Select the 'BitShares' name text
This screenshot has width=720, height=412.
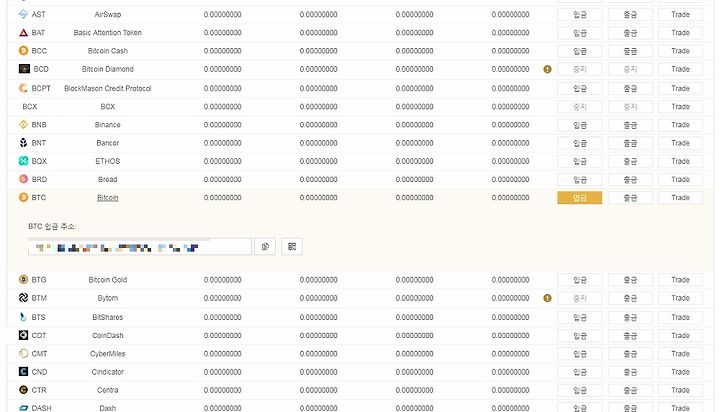click(x=107, y=317)
